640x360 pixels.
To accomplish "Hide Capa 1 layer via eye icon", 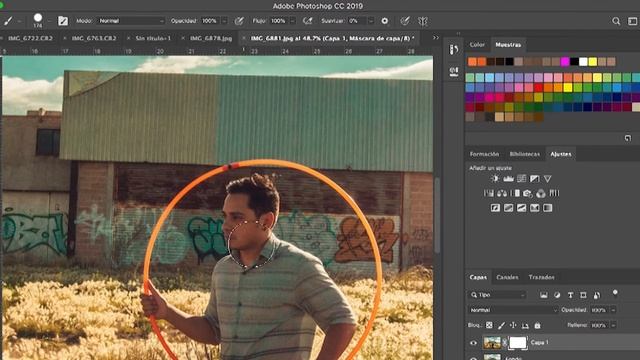I will 473,343.
